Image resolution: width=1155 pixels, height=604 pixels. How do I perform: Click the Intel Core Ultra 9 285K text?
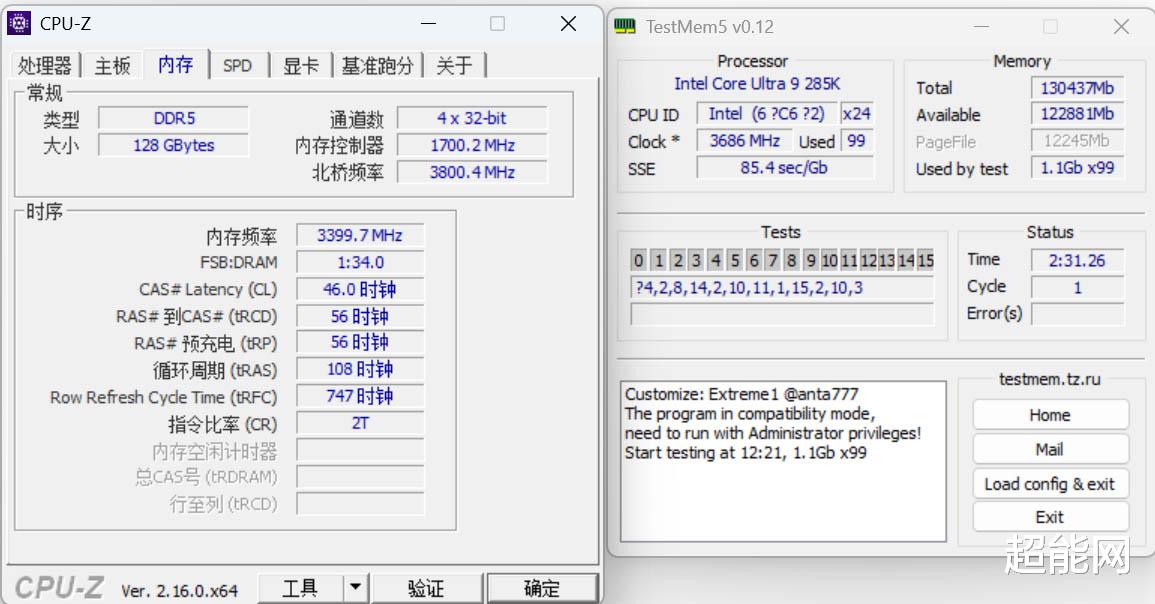point(757,84)
